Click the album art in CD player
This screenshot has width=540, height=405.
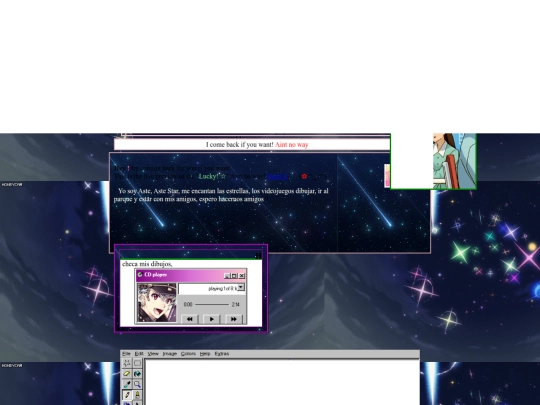(157, 303)
